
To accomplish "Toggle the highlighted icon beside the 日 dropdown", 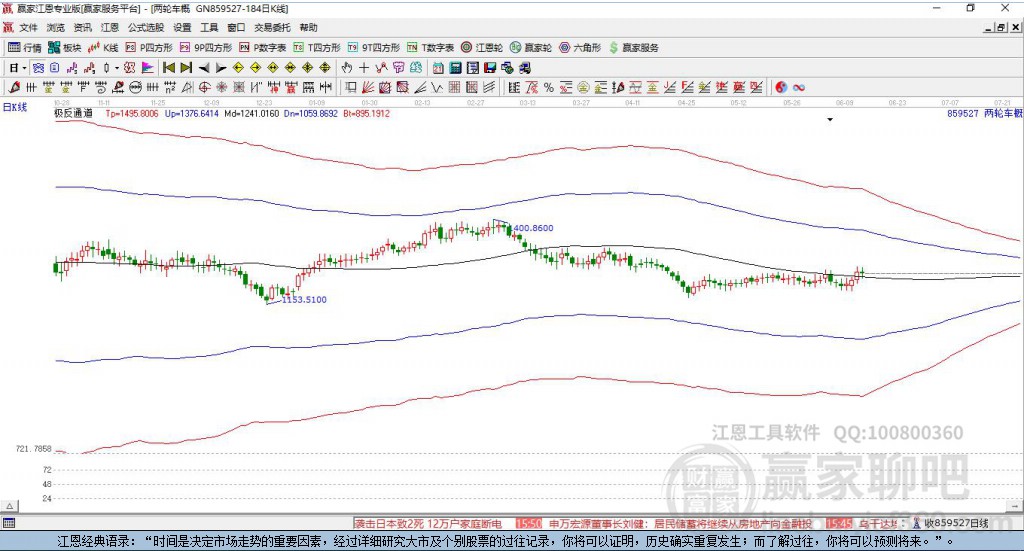I will click(x=39, y=68).
